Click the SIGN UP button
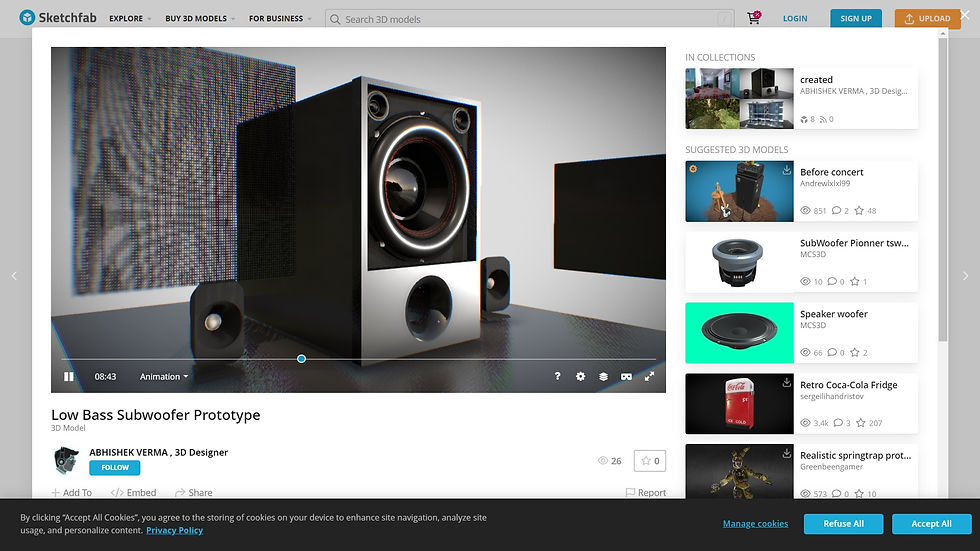Screen dimensions: 980x551 click(x=856, y=18)
